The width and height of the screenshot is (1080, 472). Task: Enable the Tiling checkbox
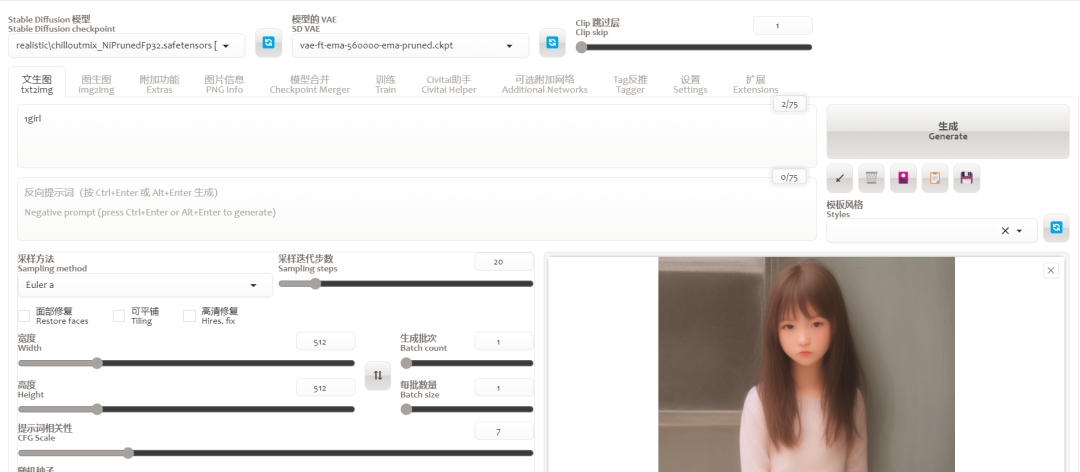tap(119, 316)
